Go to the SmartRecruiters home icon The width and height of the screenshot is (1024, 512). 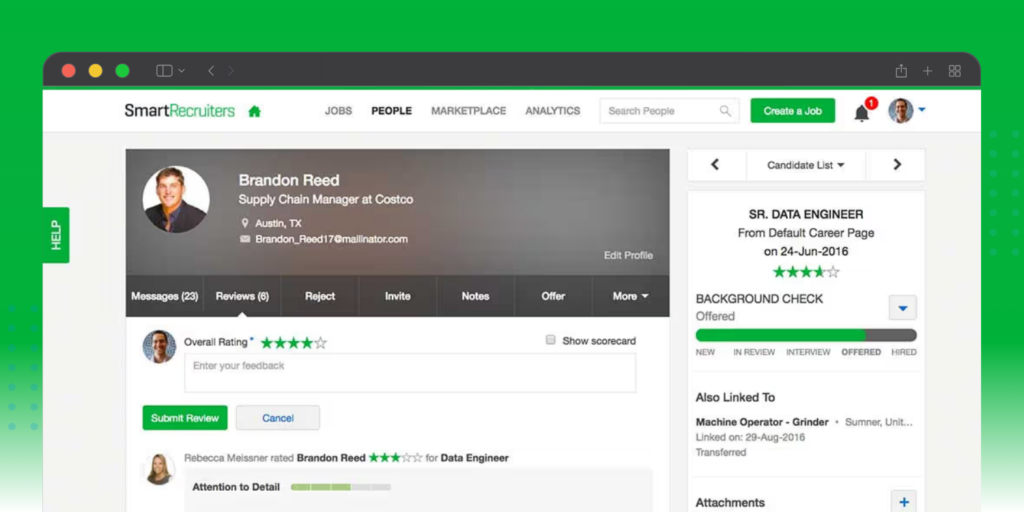tap(254, 112)
